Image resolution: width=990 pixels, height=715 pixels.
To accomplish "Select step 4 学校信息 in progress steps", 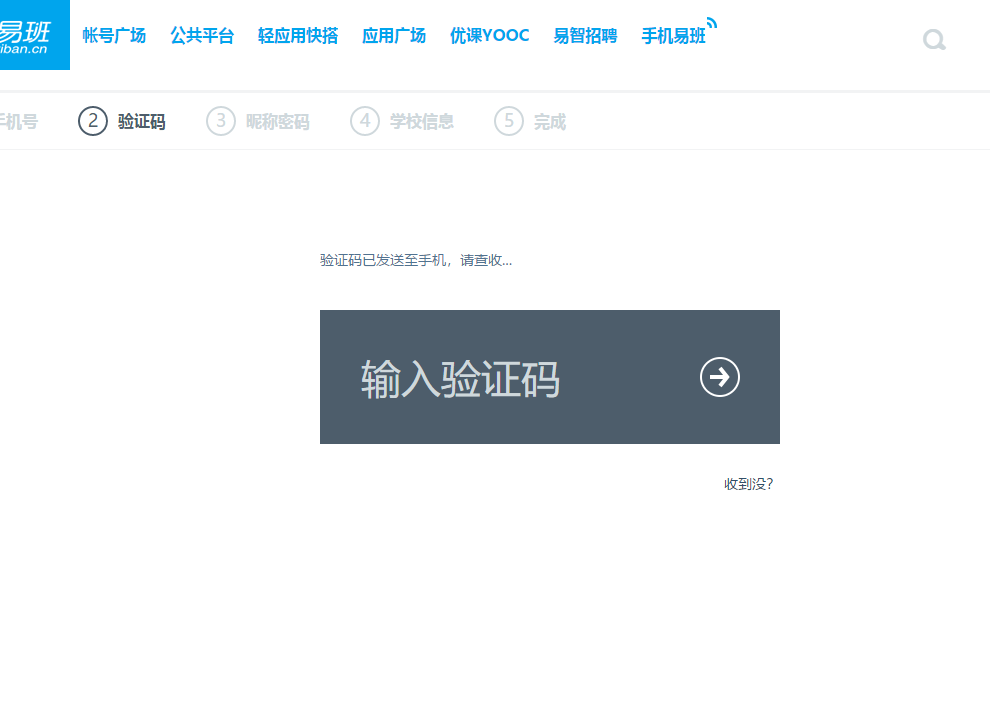I will click(402, 121).
